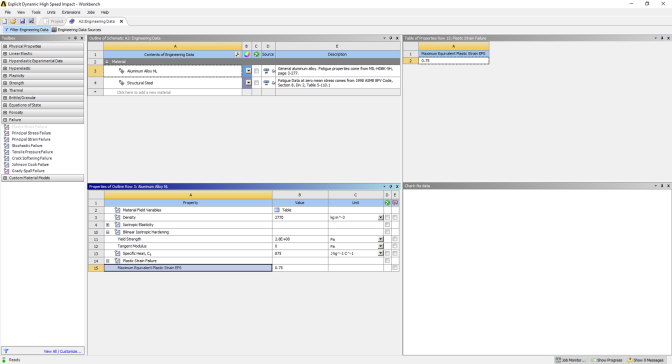Switch to the Project tab
Viewport: 672px width, 364px height.
click(x=54, y=21)
